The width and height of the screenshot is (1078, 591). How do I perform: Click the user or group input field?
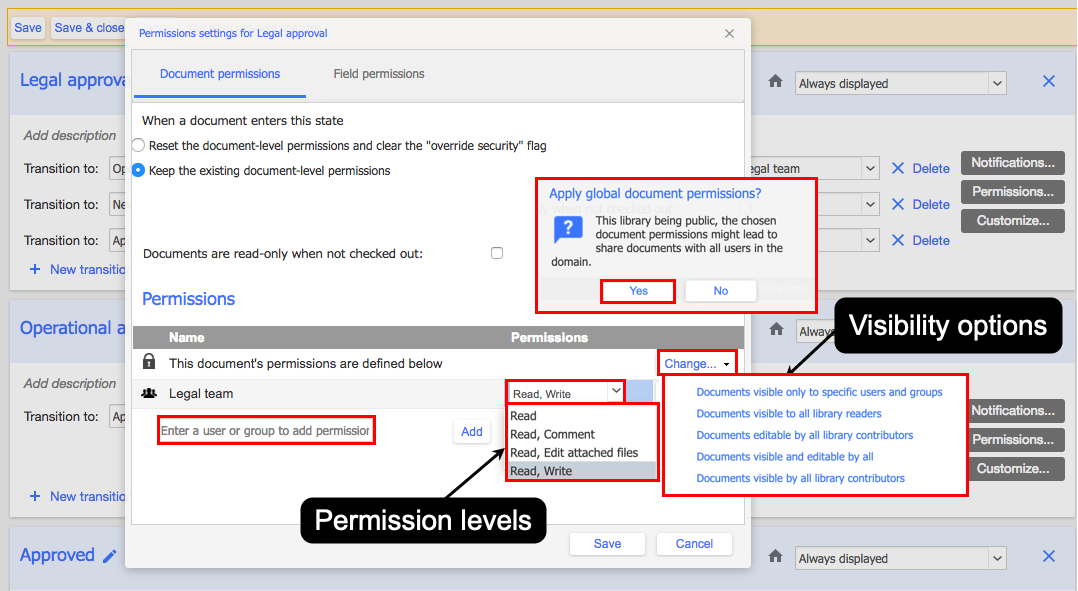(x=265, y=431)
